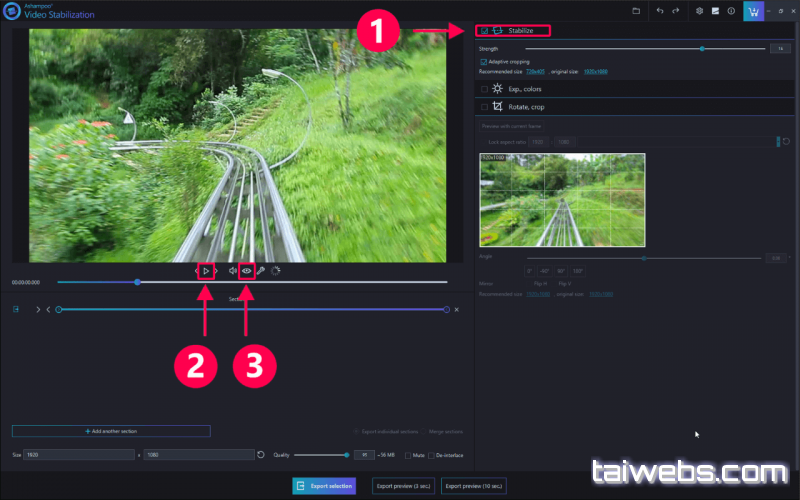Click Add another section bar
The height and width of the screenshot is (500, 800).
[111, 431]
